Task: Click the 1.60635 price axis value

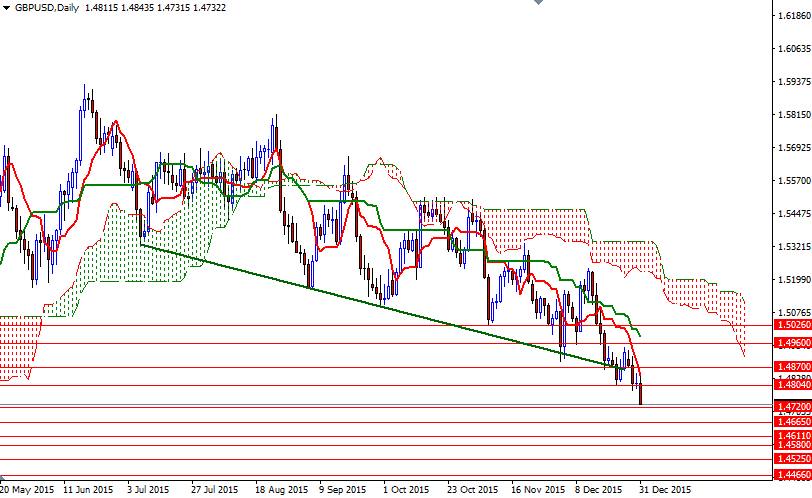Action: pos(794,49)
